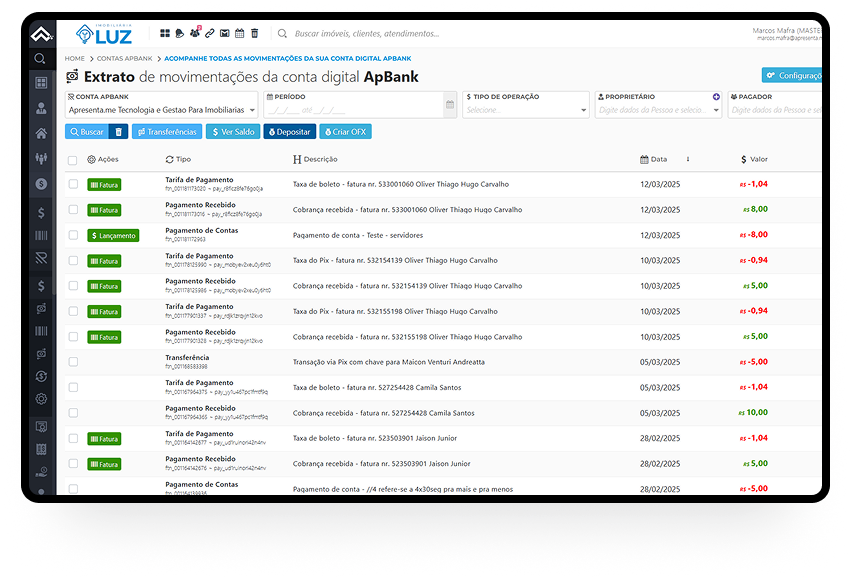Viewport: 851px width, 579px height.
Task: Open the Configurações button
Action: [x=792, y=75]
